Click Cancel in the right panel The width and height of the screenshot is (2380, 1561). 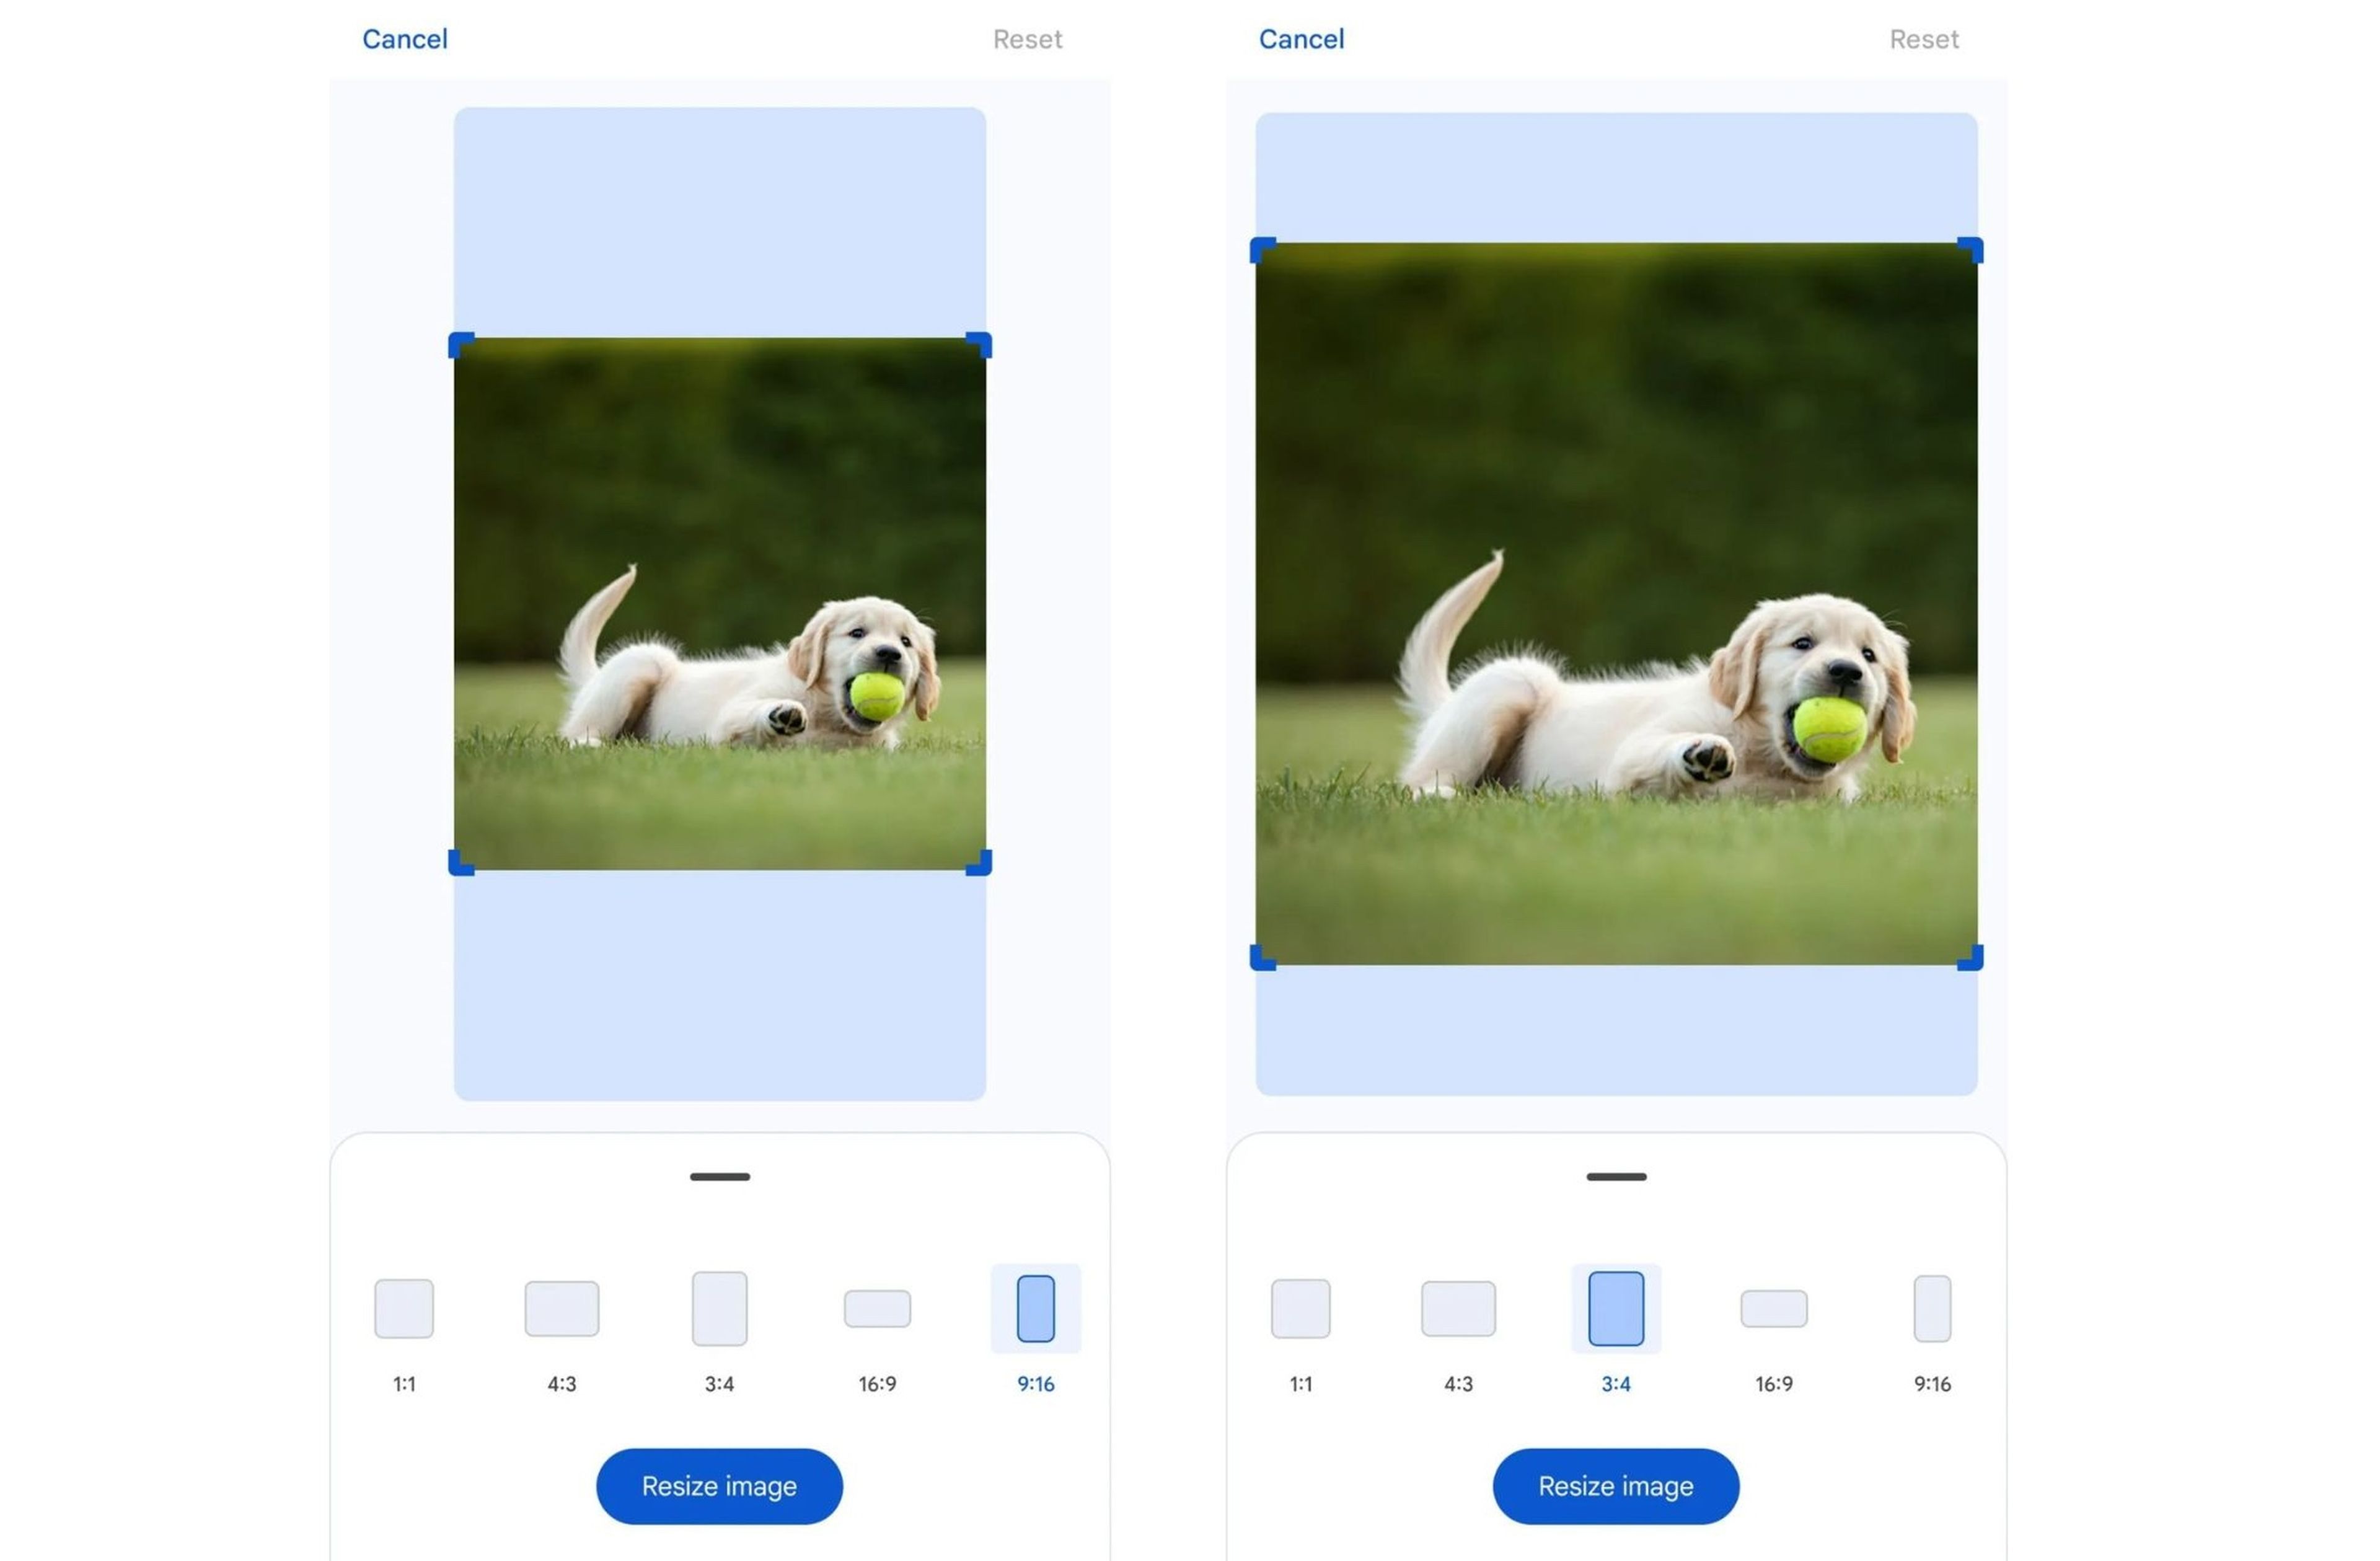pos(1302,39)
